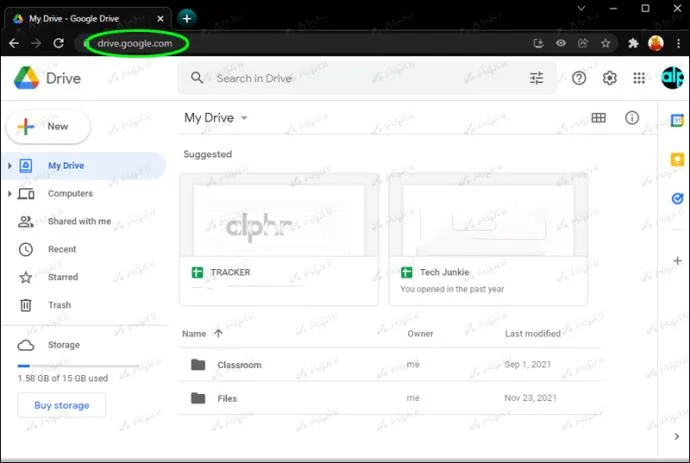Screen dimensions: 690x463
Task: Click the Search in Drive field
Action: click(367, 78)
